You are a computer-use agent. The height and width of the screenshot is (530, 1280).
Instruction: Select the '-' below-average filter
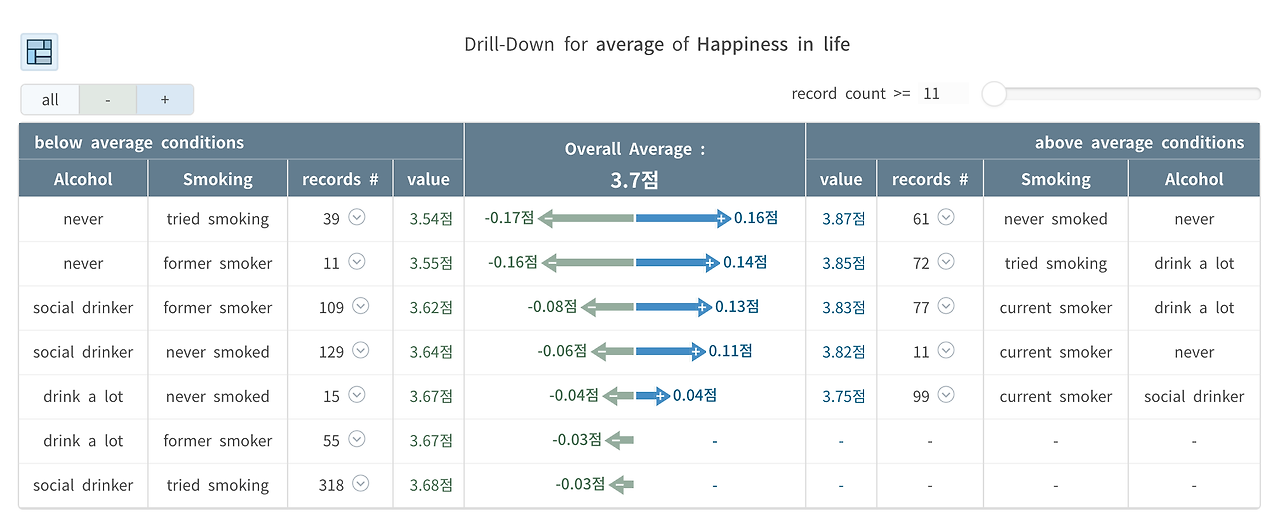[x=108, y=100]
